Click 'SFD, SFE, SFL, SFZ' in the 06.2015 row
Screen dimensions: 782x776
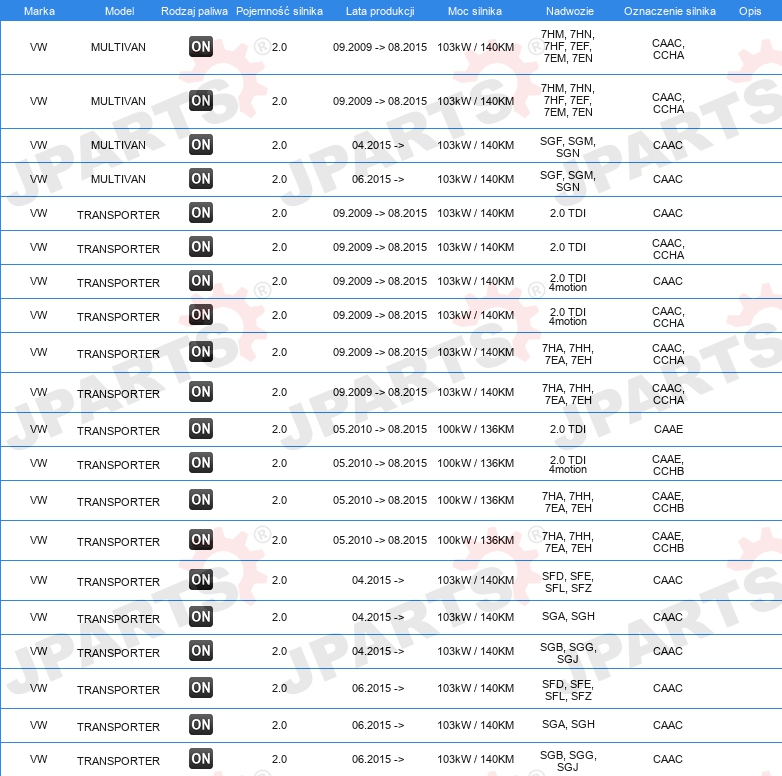click(x=568, y=690)
